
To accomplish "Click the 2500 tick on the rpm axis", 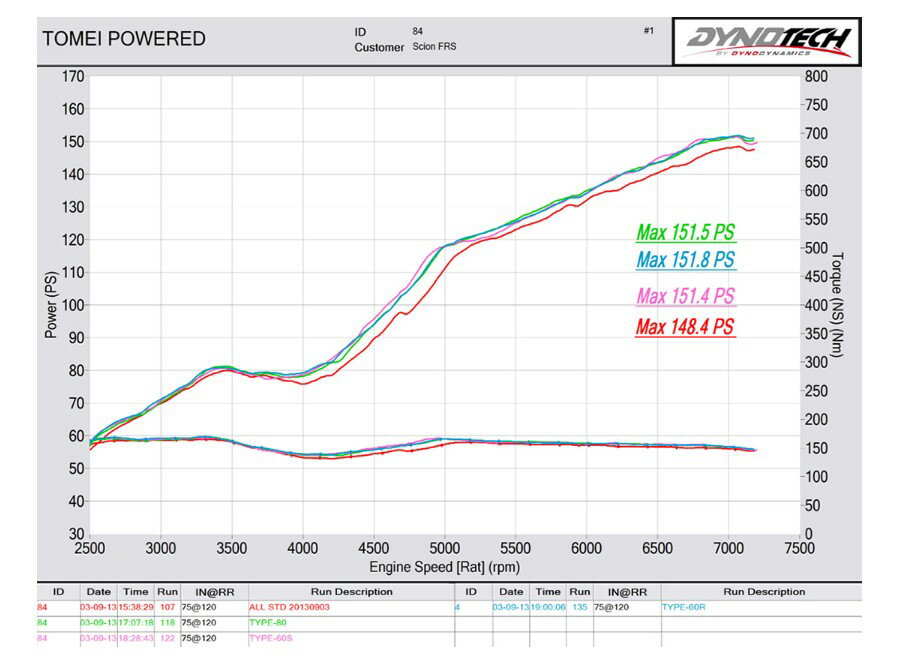I will [90, 548].
